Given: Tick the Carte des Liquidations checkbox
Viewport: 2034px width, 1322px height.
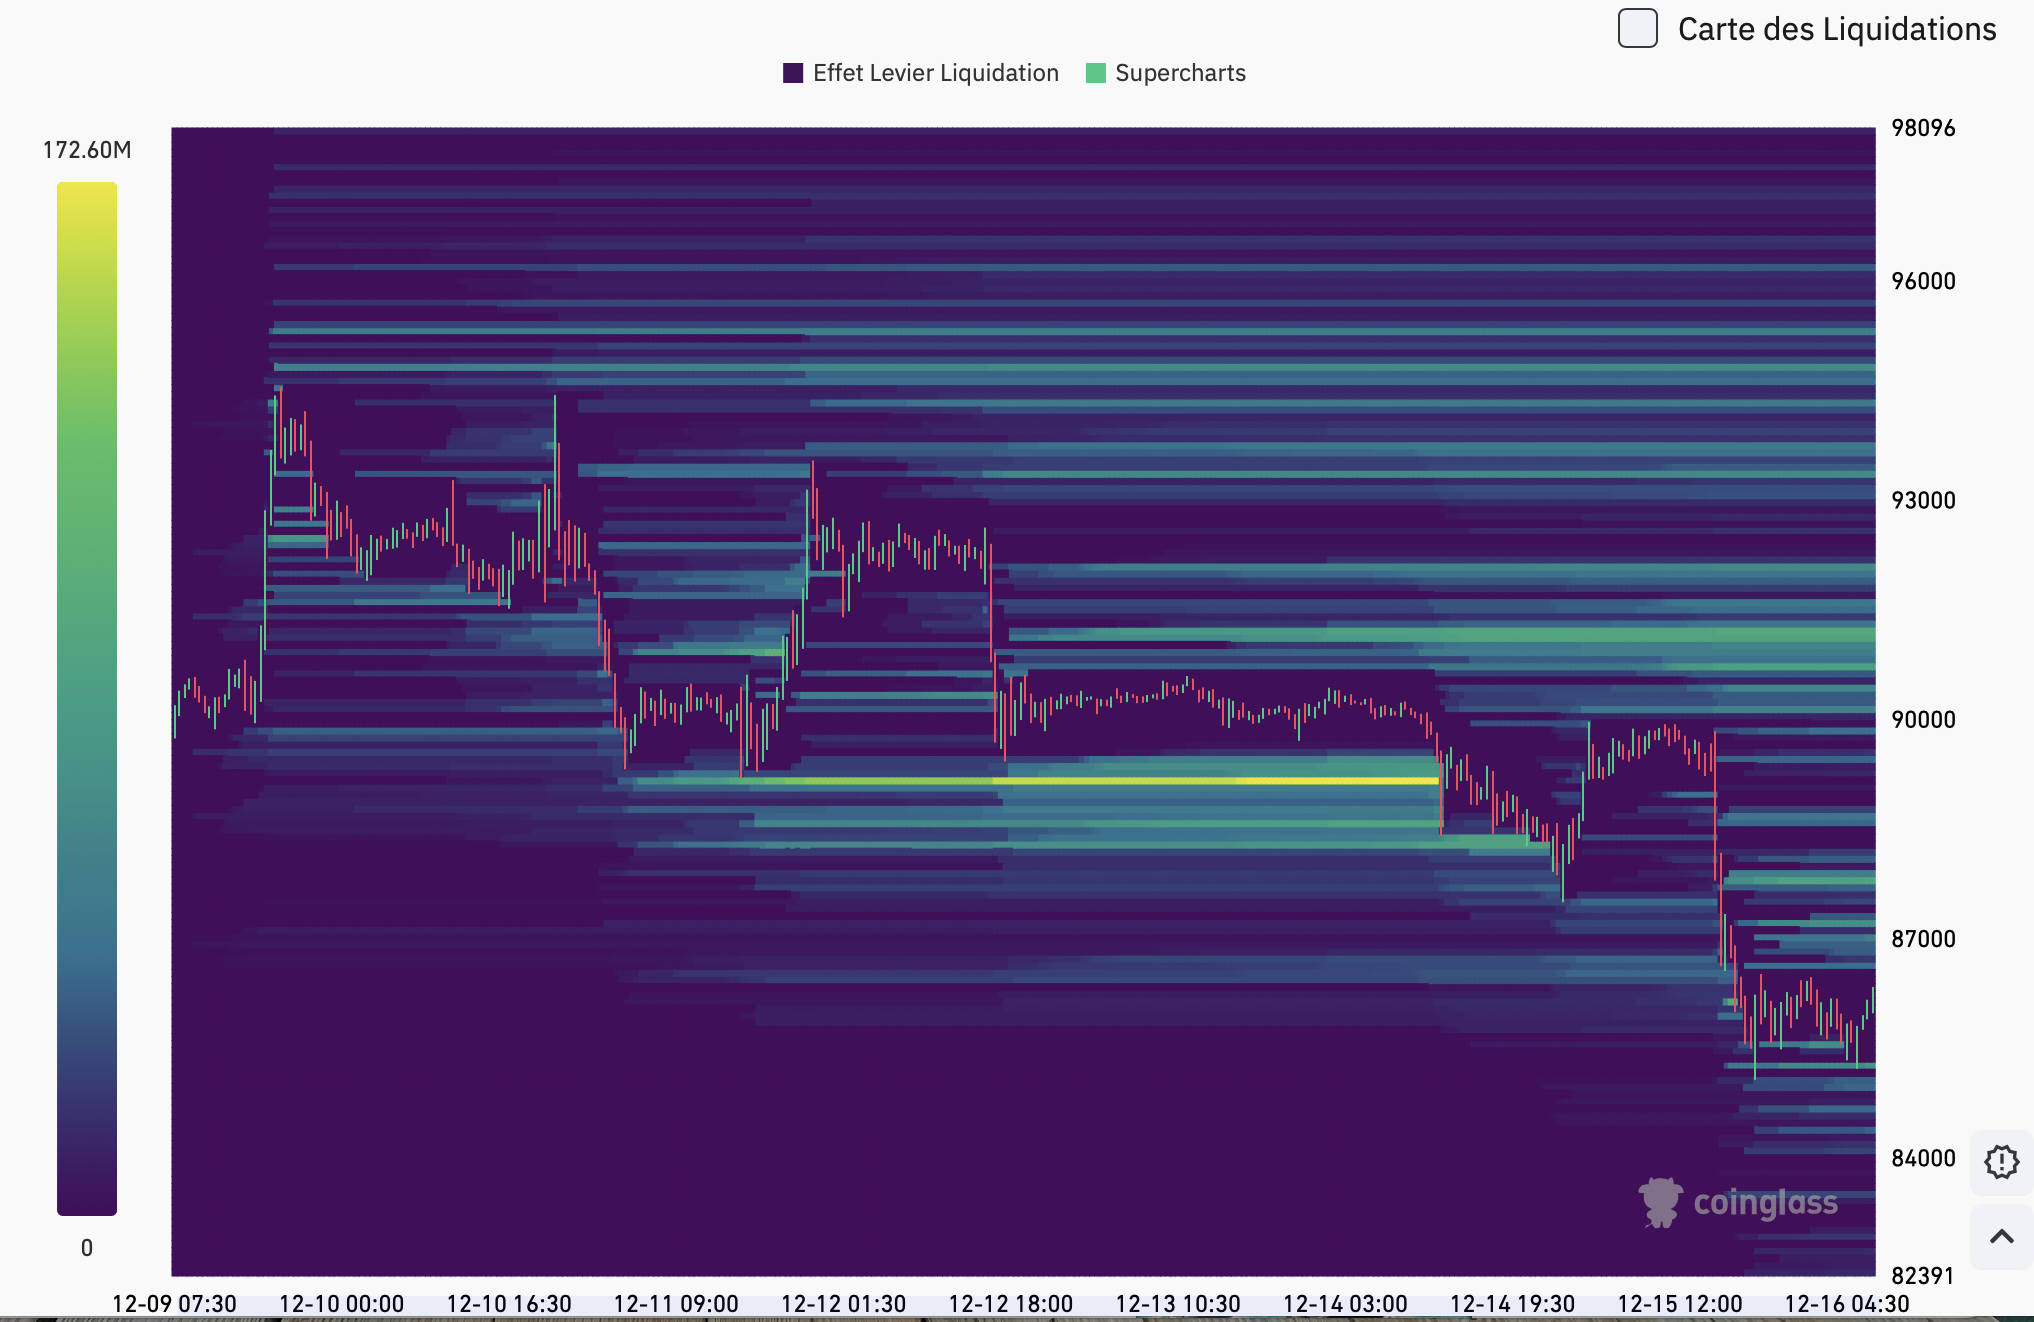Looking at the screenshot, I should pyautogui.click(x=1637, y=28).
